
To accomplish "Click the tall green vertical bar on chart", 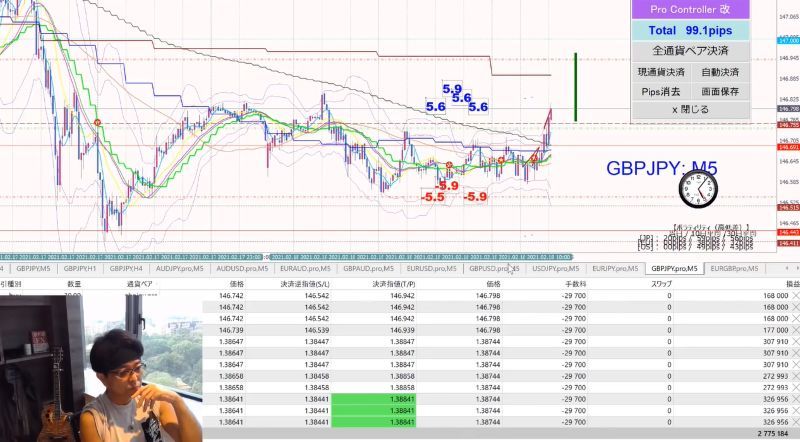I will [x=576, y=87].
